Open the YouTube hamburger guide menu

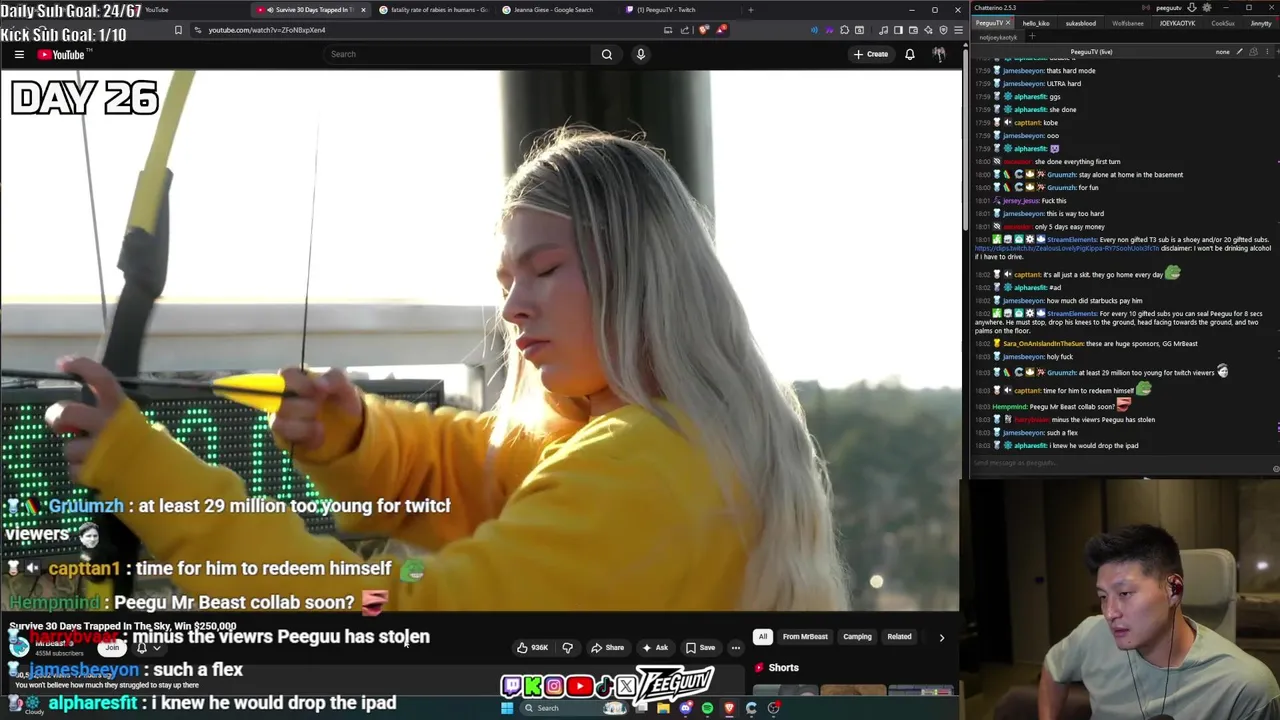click(19, 54)
